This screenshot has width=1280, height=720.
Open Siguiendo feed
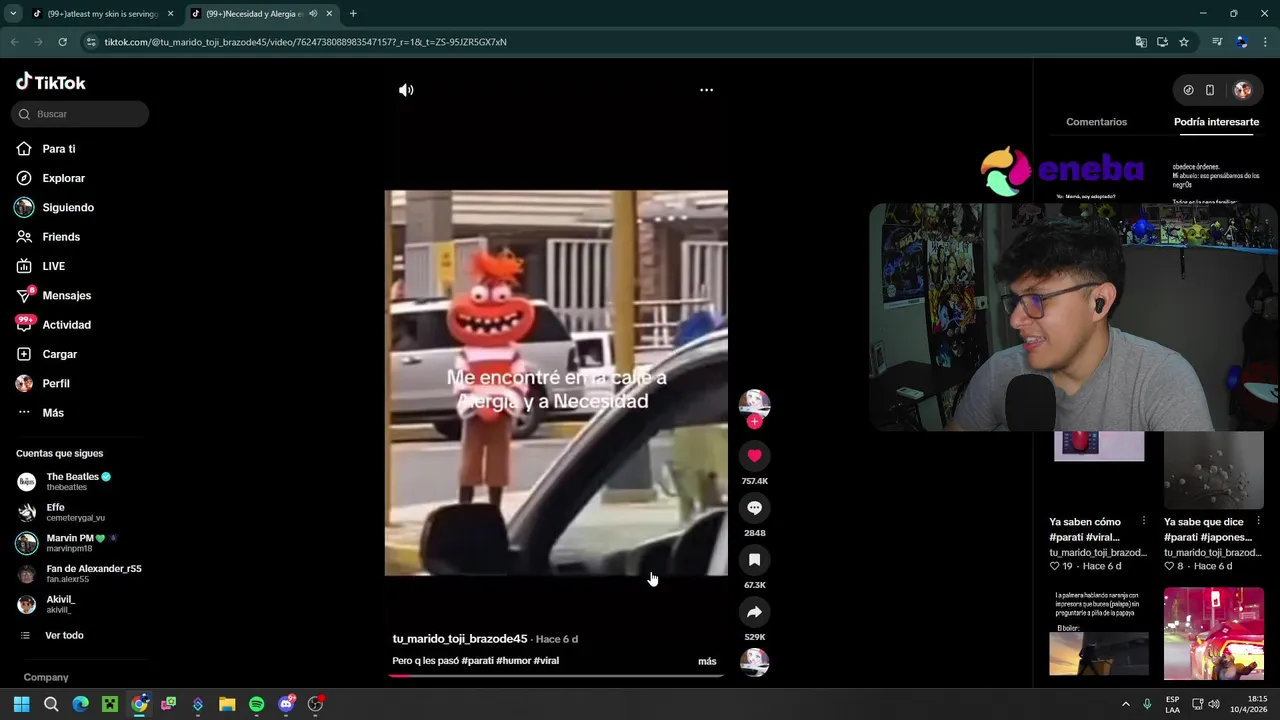68,208
